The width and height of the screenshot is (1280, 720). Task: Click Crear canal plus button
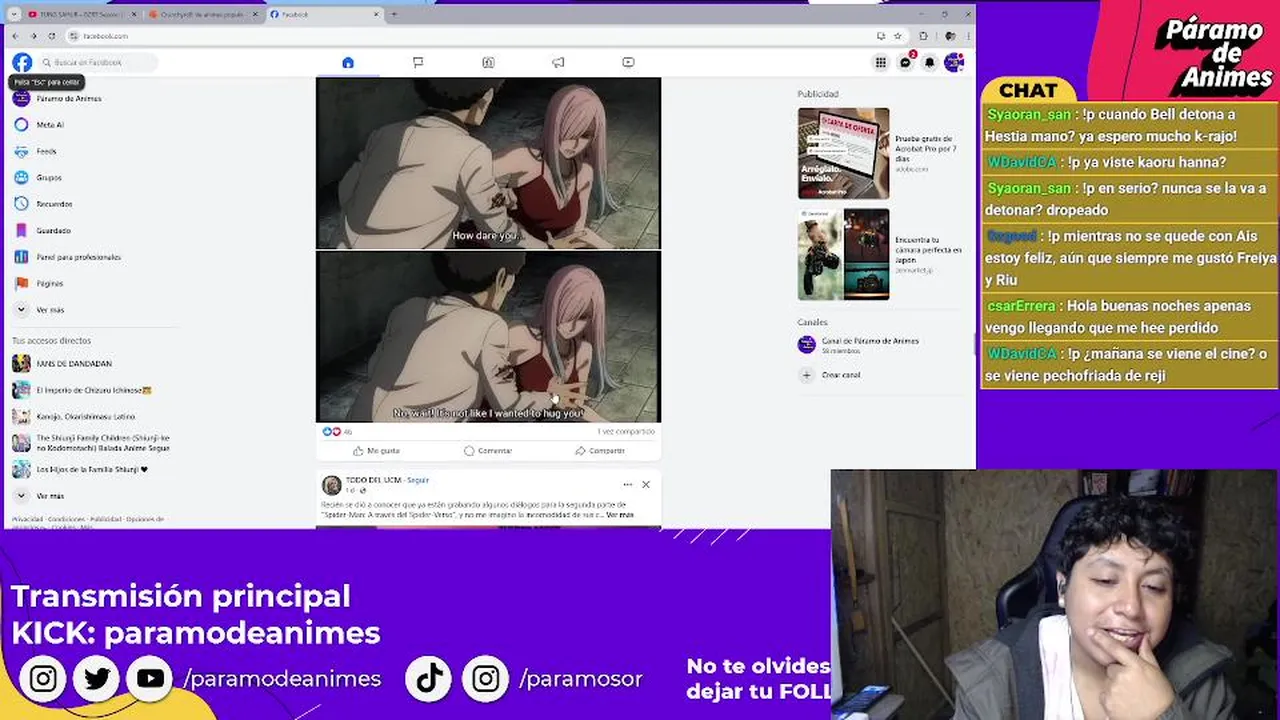(x=807, y=375)
